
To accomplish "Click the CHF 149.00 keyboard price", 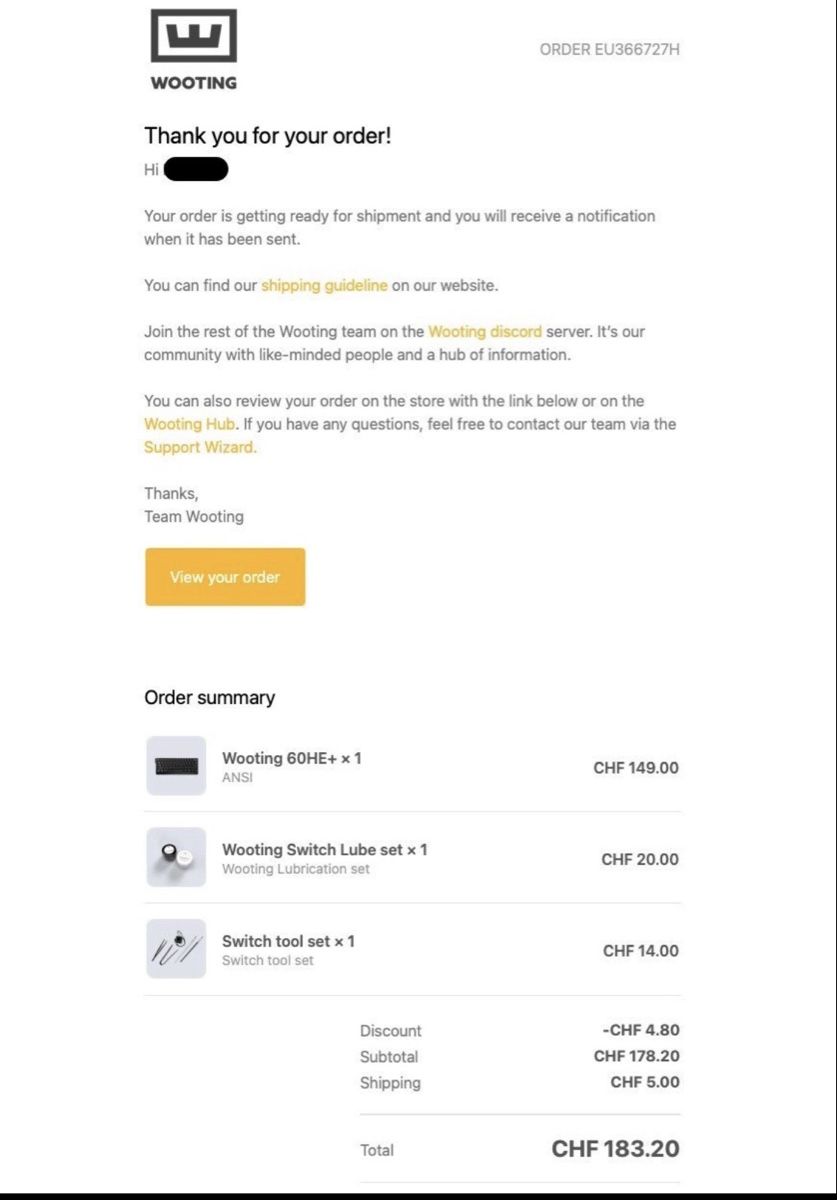I will [636, 768].
